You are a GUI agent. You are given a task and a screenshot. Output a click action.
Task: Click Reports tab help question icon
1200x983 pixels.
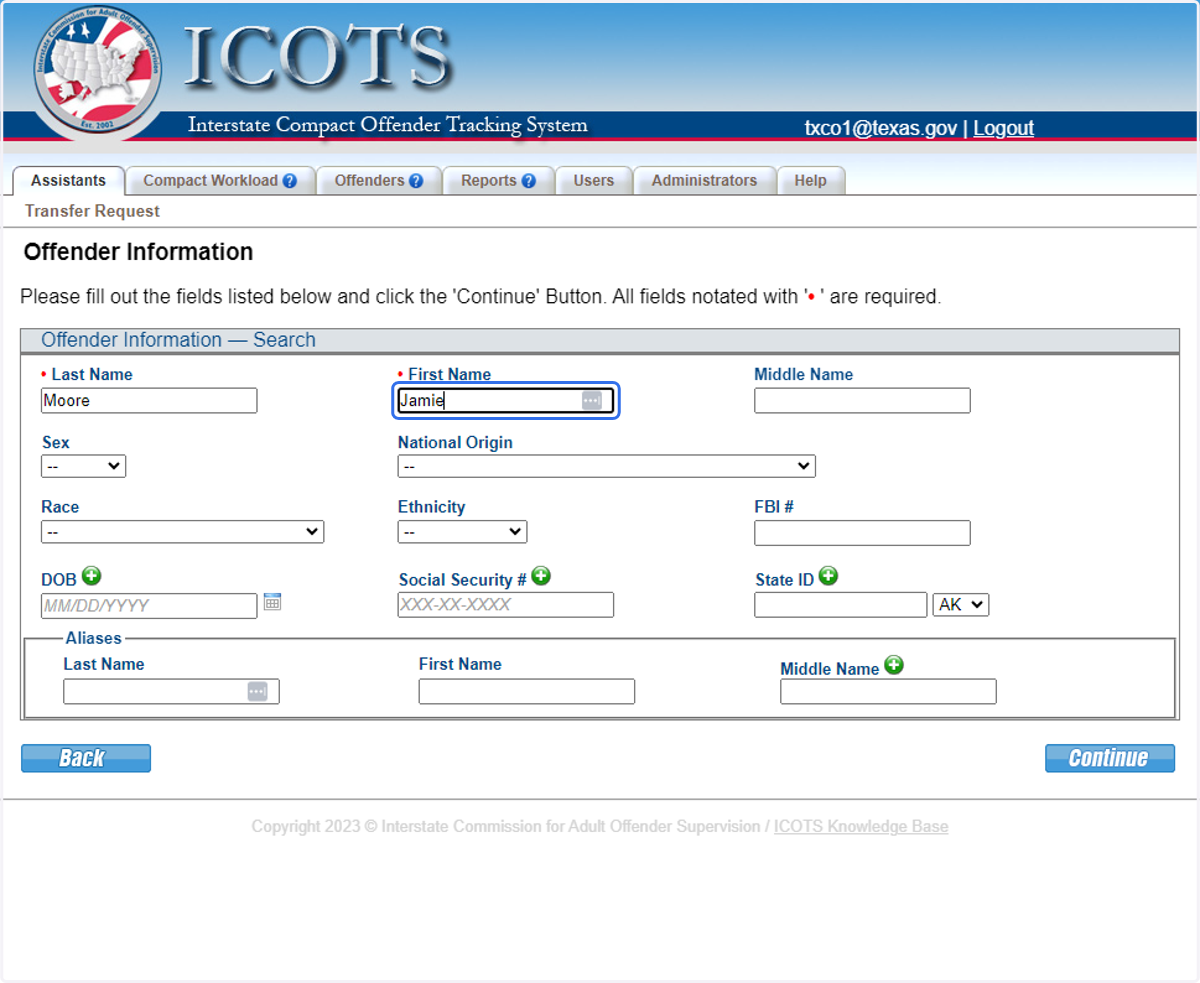tap(529, 181)
